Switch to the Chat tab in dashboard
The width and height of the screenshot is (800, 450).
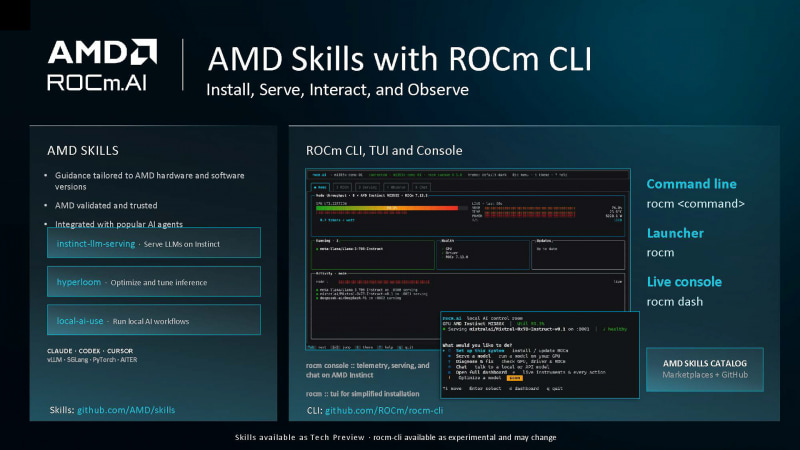421,187
